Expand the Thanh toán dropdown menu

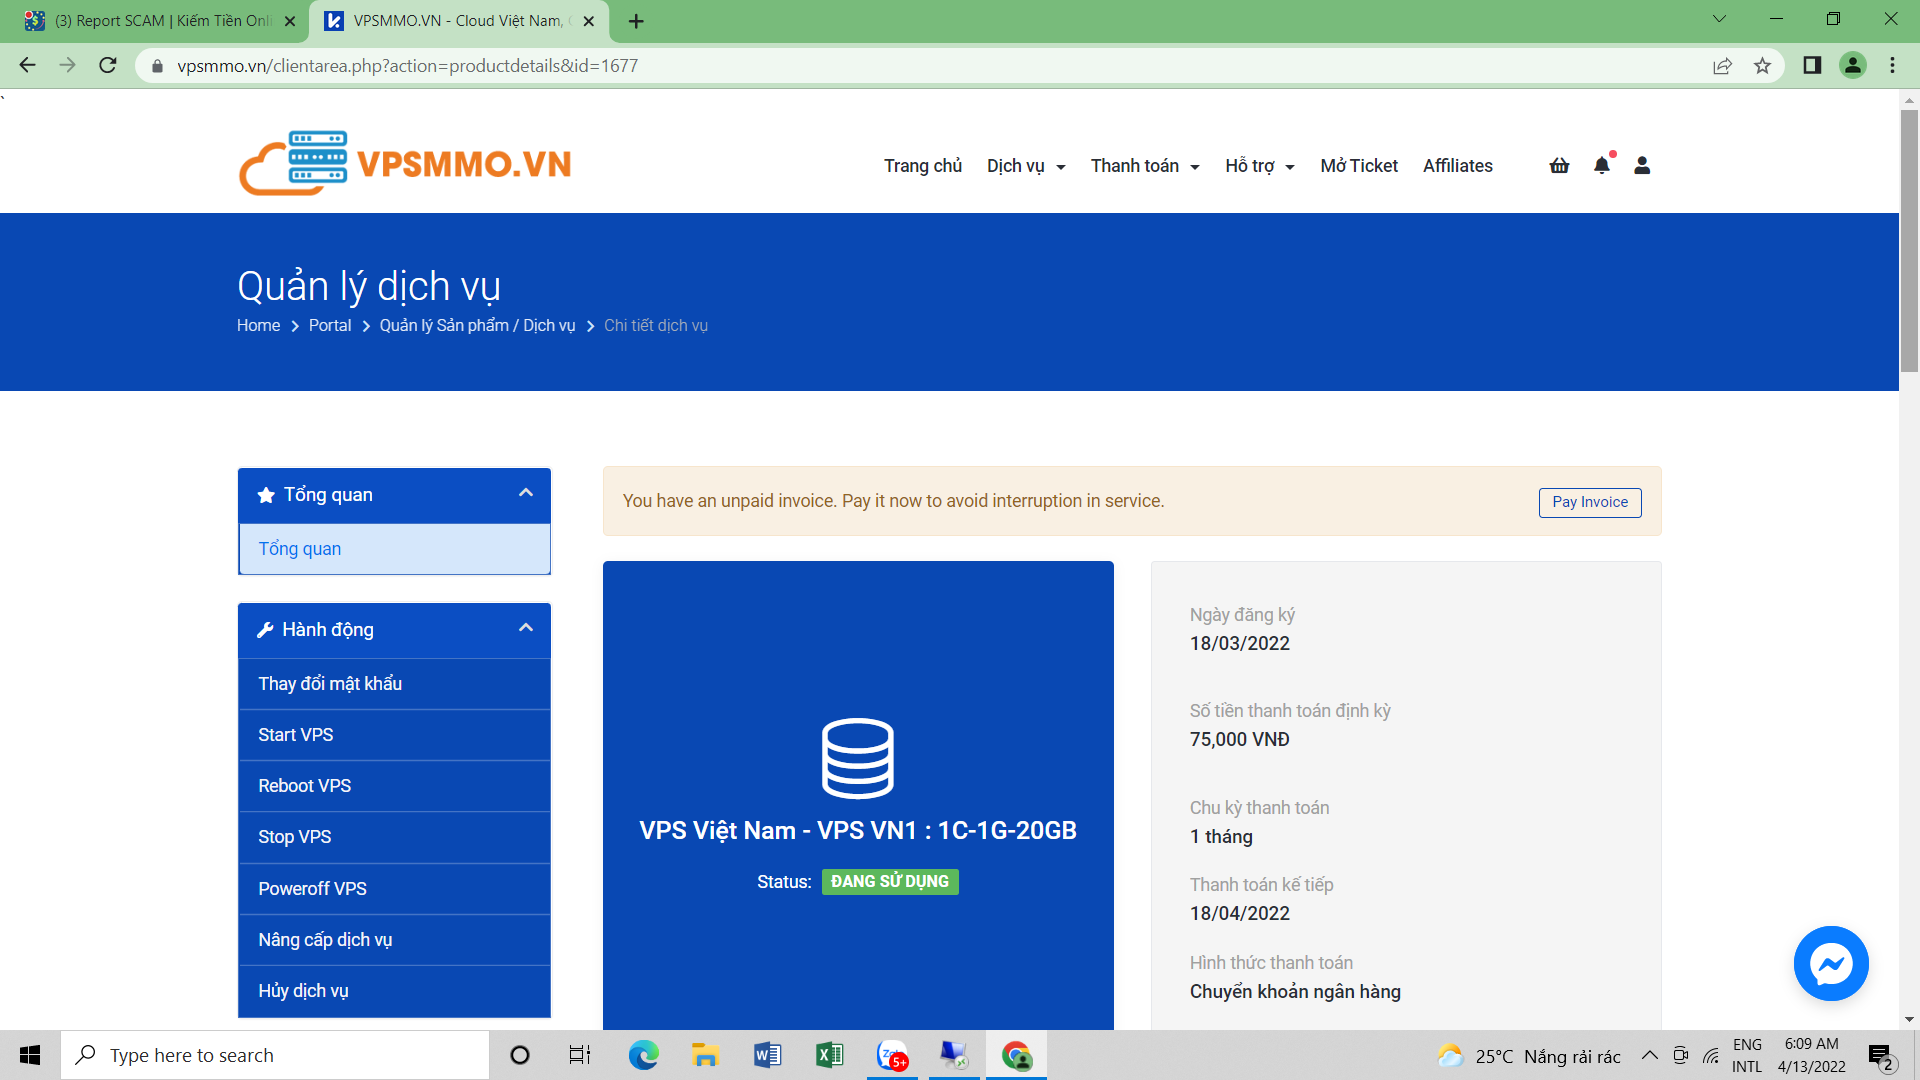[1145, 166]
